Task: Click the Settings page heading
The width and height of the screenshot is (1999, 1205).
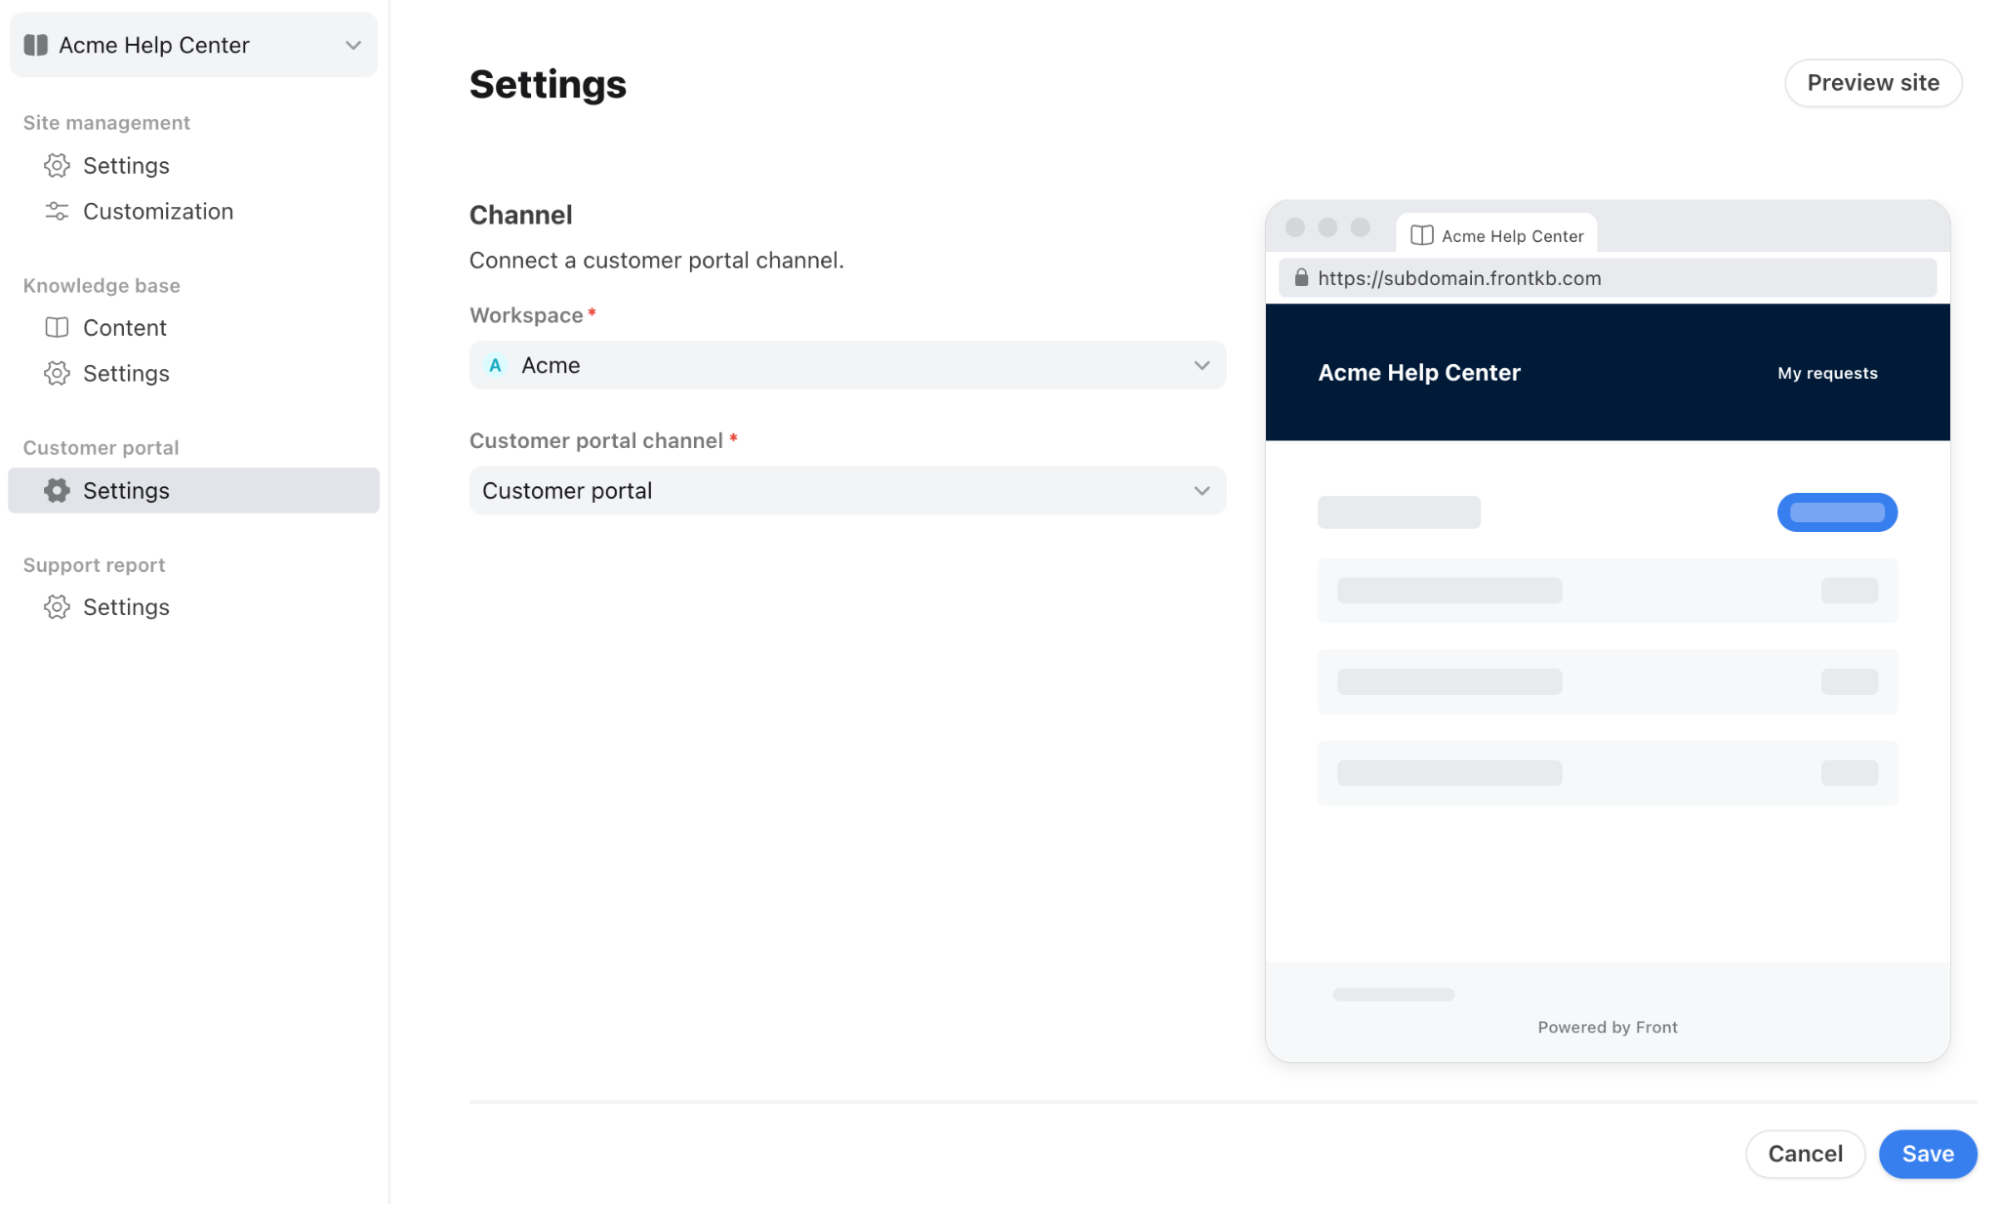Action: 548,84
